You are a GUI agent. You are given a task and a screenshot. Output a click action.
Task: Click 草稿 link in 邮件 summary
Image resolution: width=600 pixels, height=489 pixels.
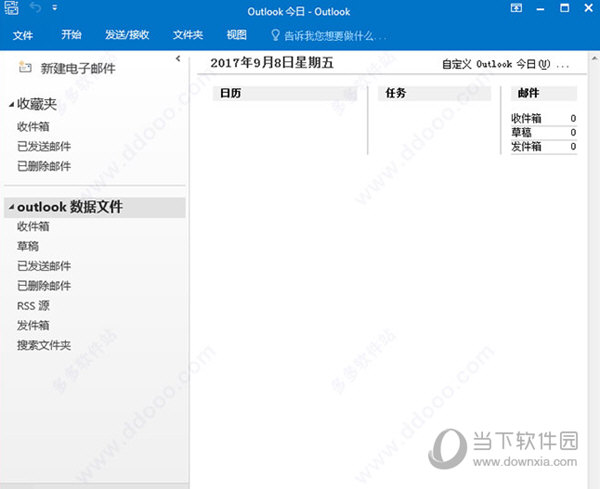click(522, 132)
